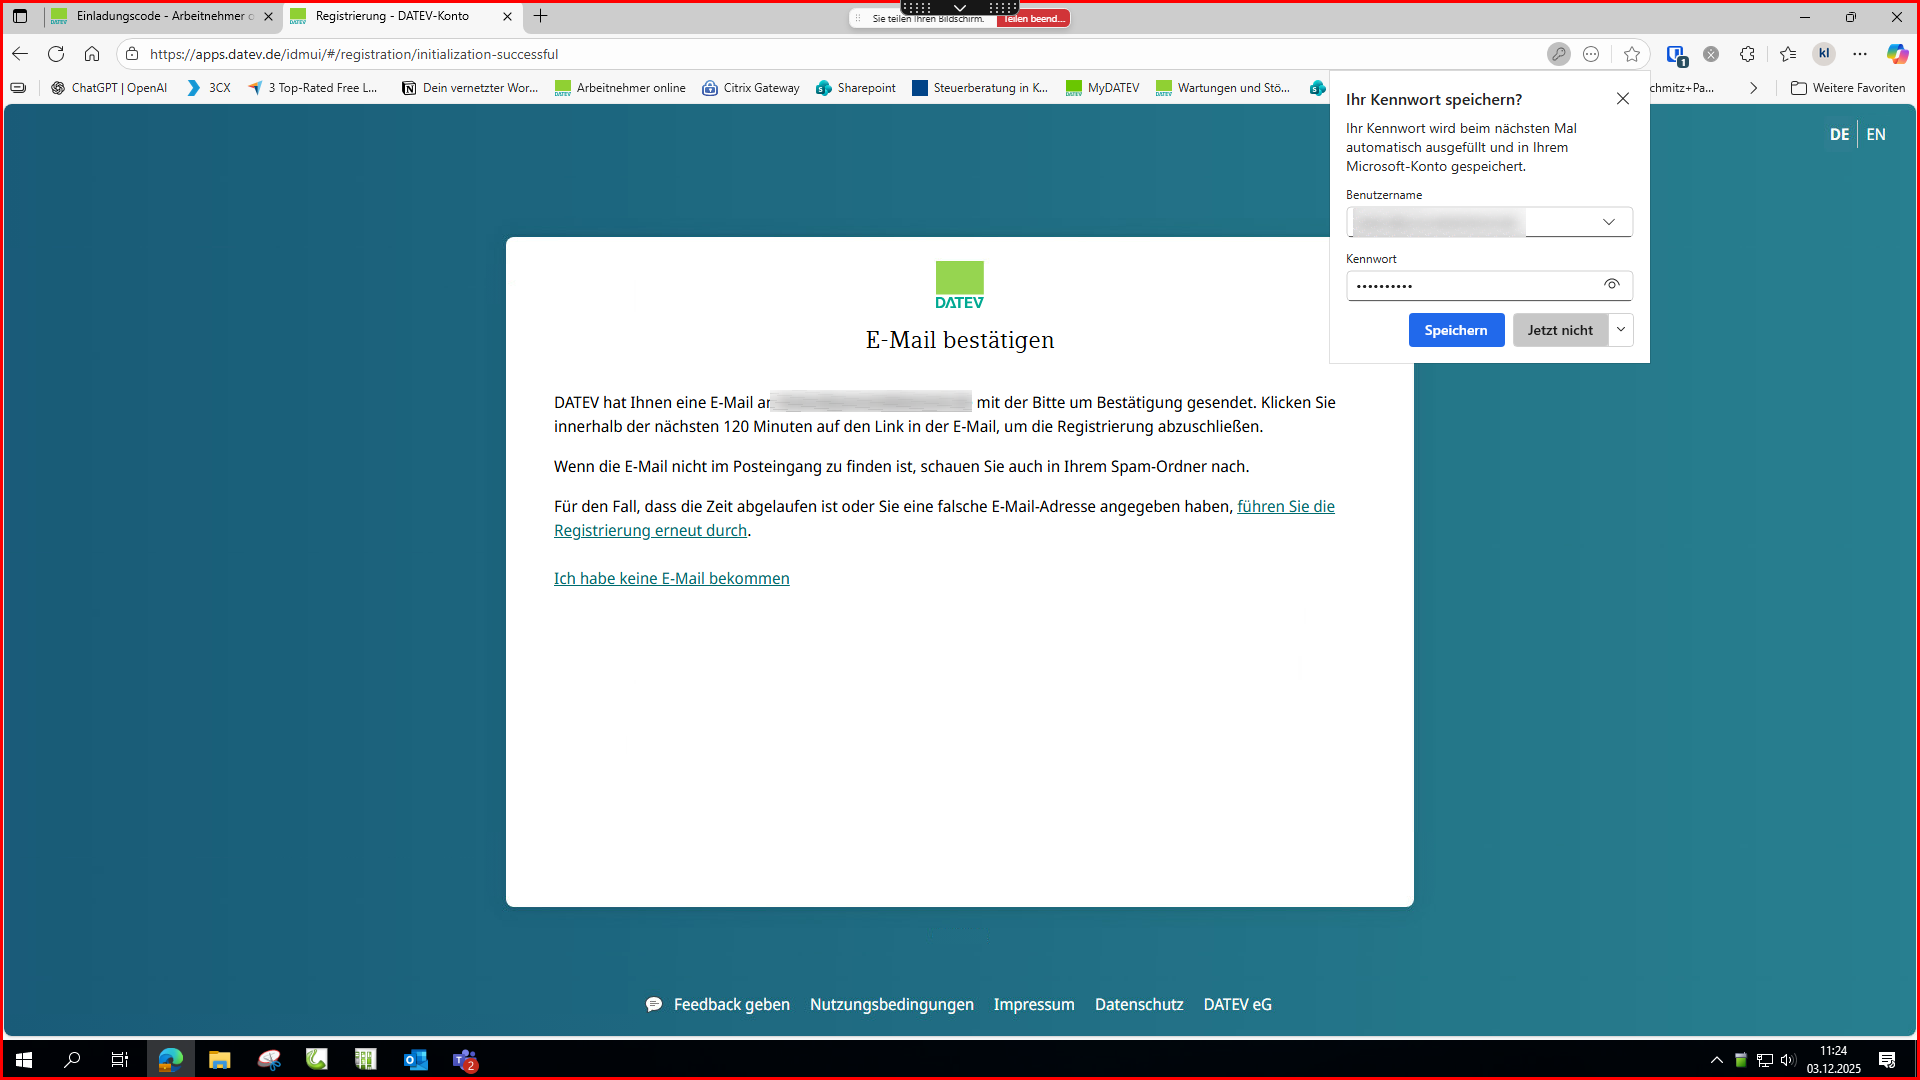
Task: Open the tab actions menu icon
Action: [x=20, y=16]
